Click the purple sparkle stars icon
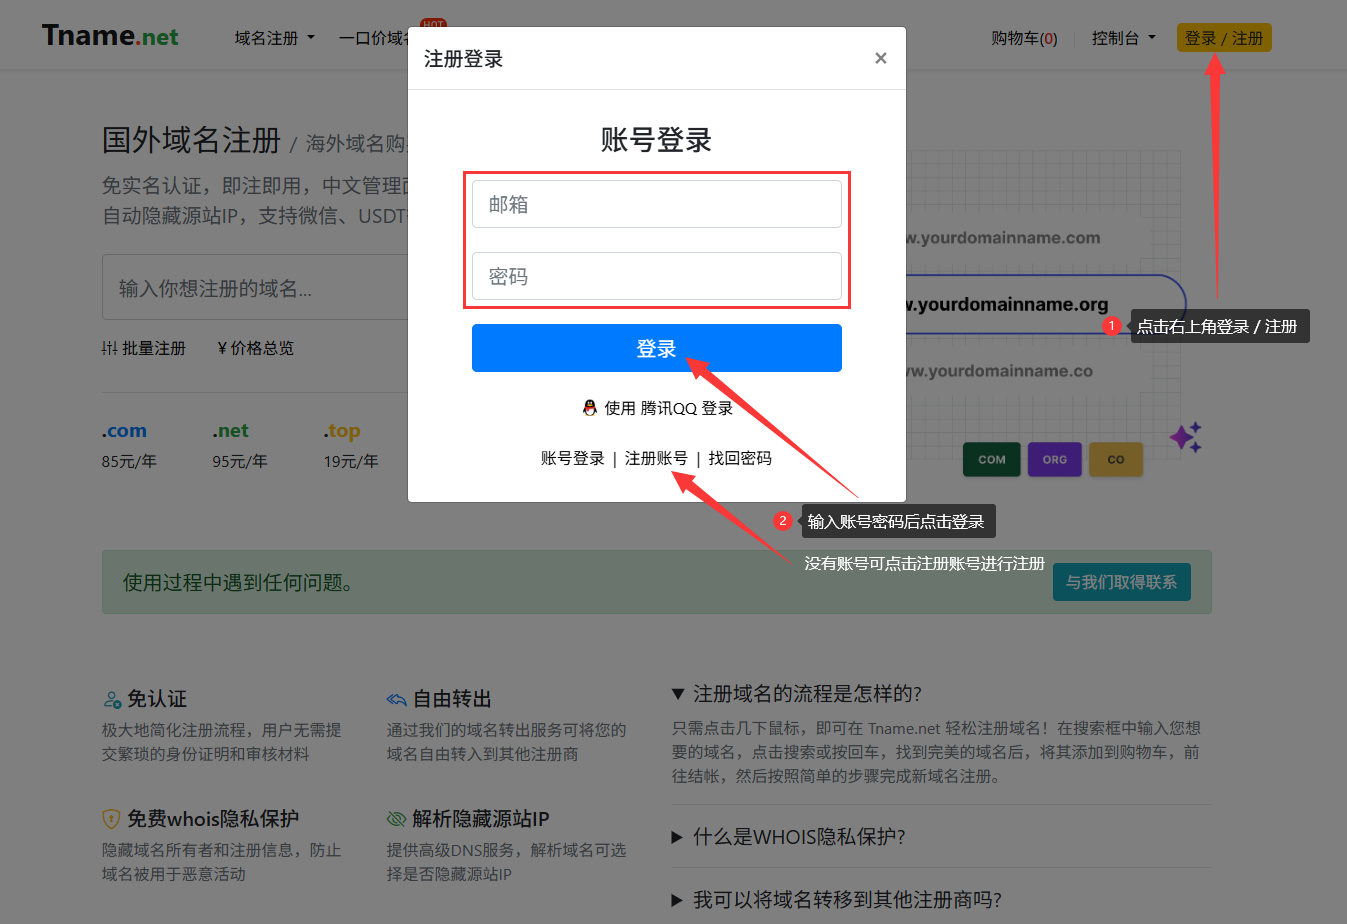This screenshot has height=924, width=1347. coord(1186,437)
